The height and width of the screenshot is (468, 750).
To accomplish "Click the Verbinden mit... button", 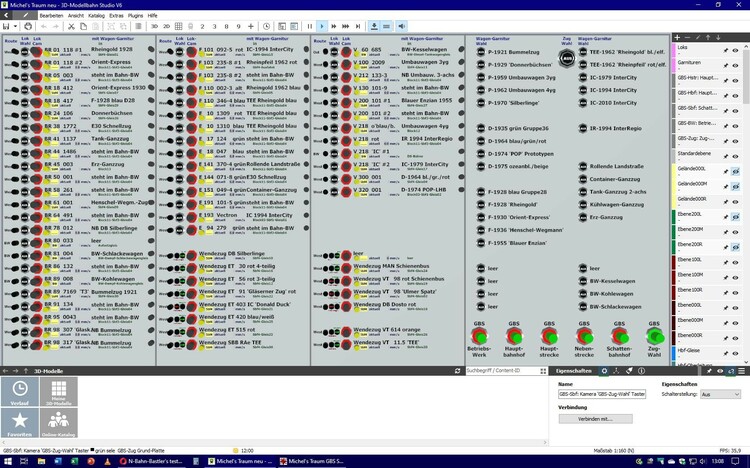I will [596, 419].
